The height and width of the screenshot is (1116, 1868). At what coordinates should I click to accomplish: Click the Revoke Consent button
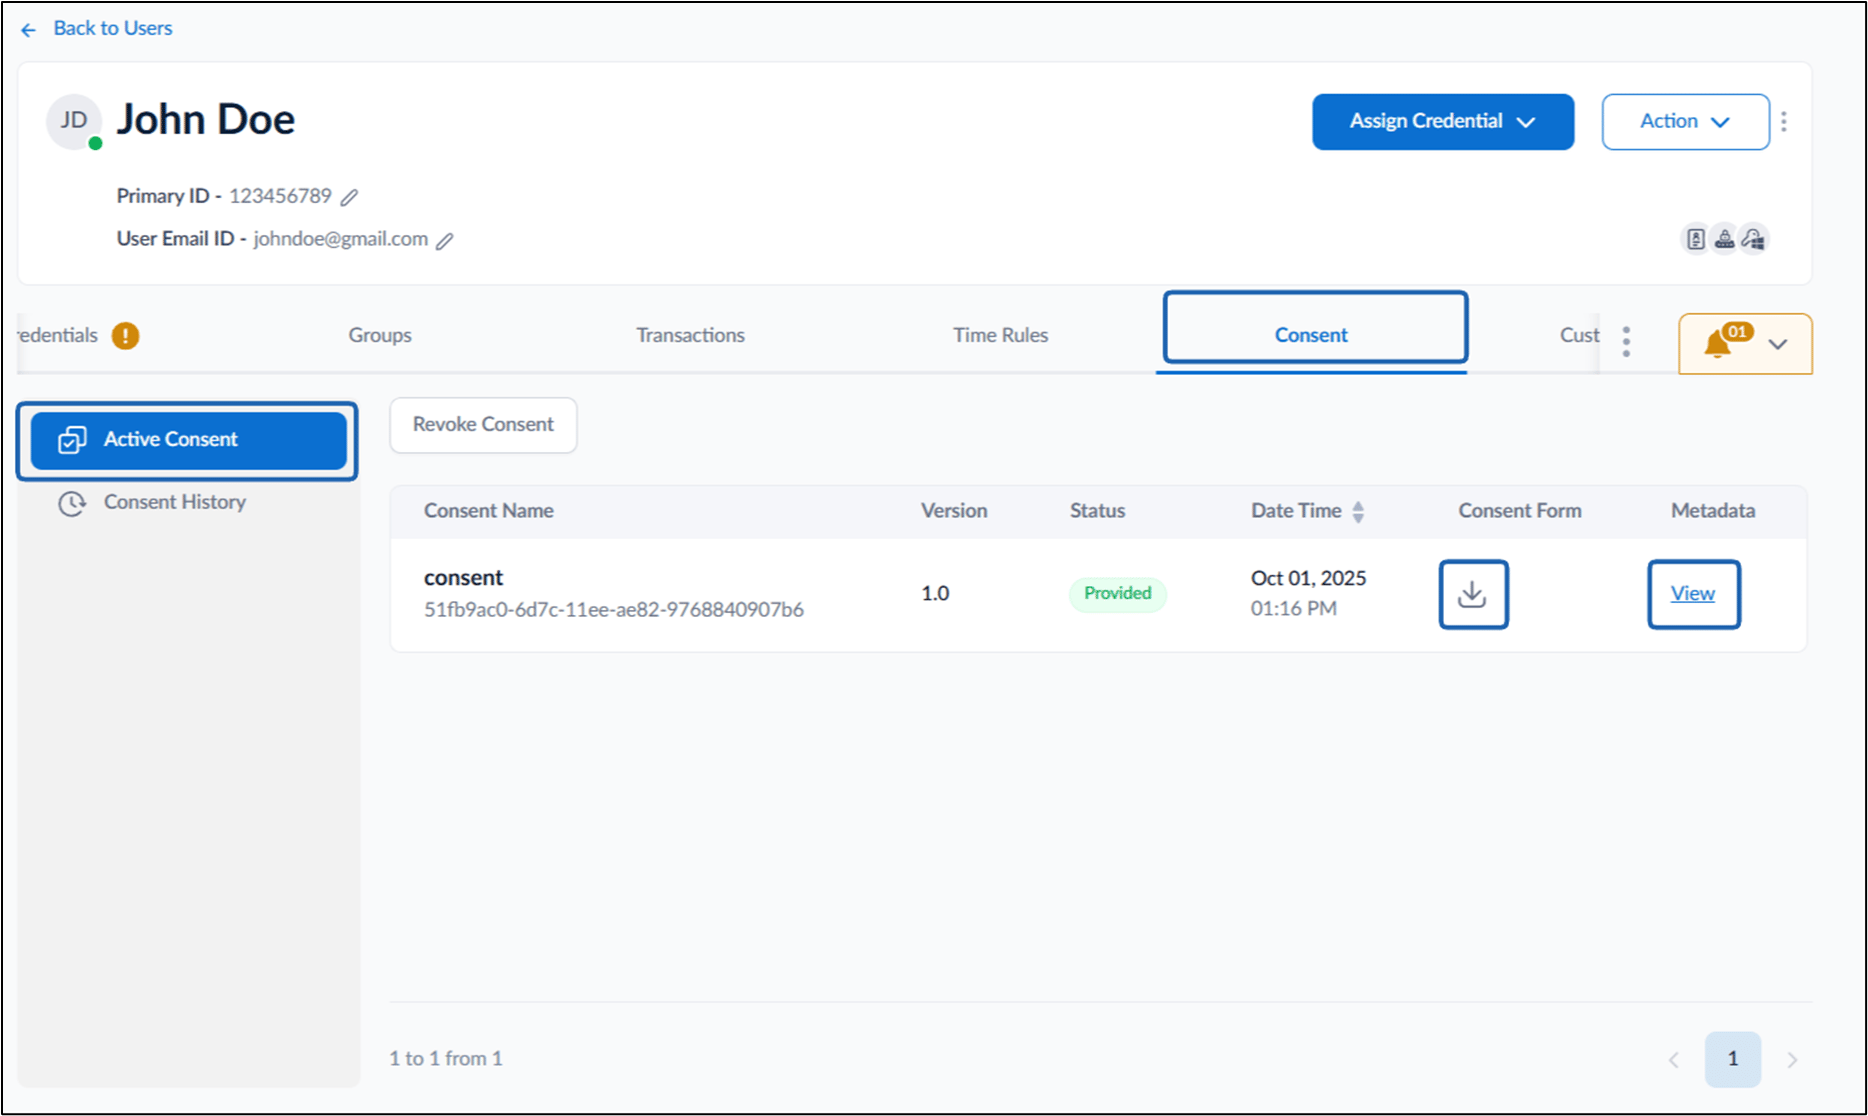coord(483,425)
